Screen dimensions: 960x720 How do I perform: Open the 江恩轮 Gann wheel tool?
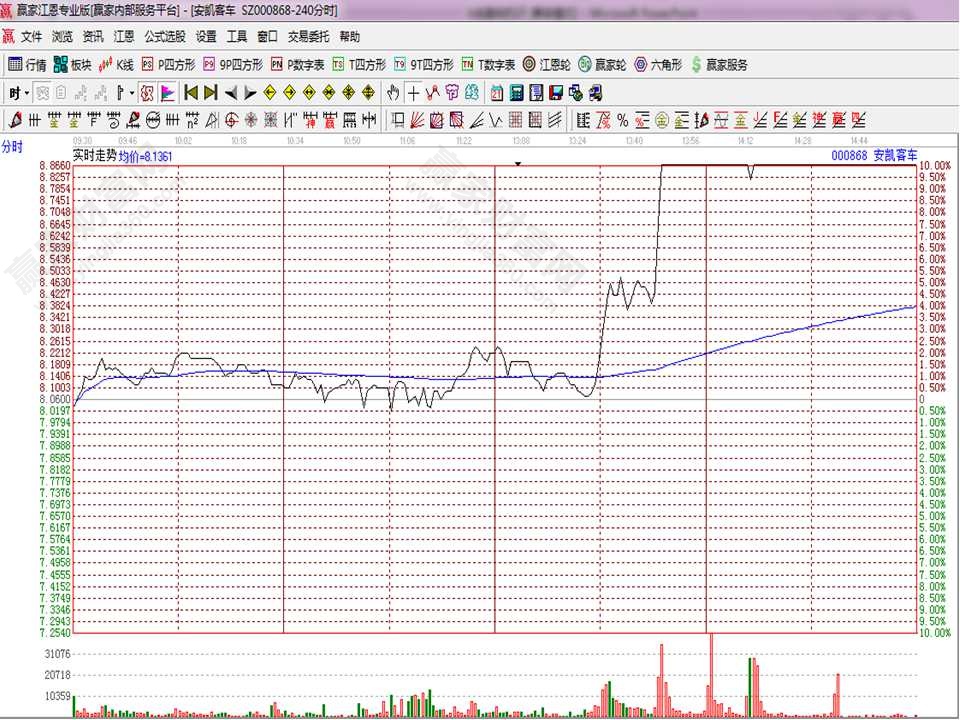click(x=546, y=65)
